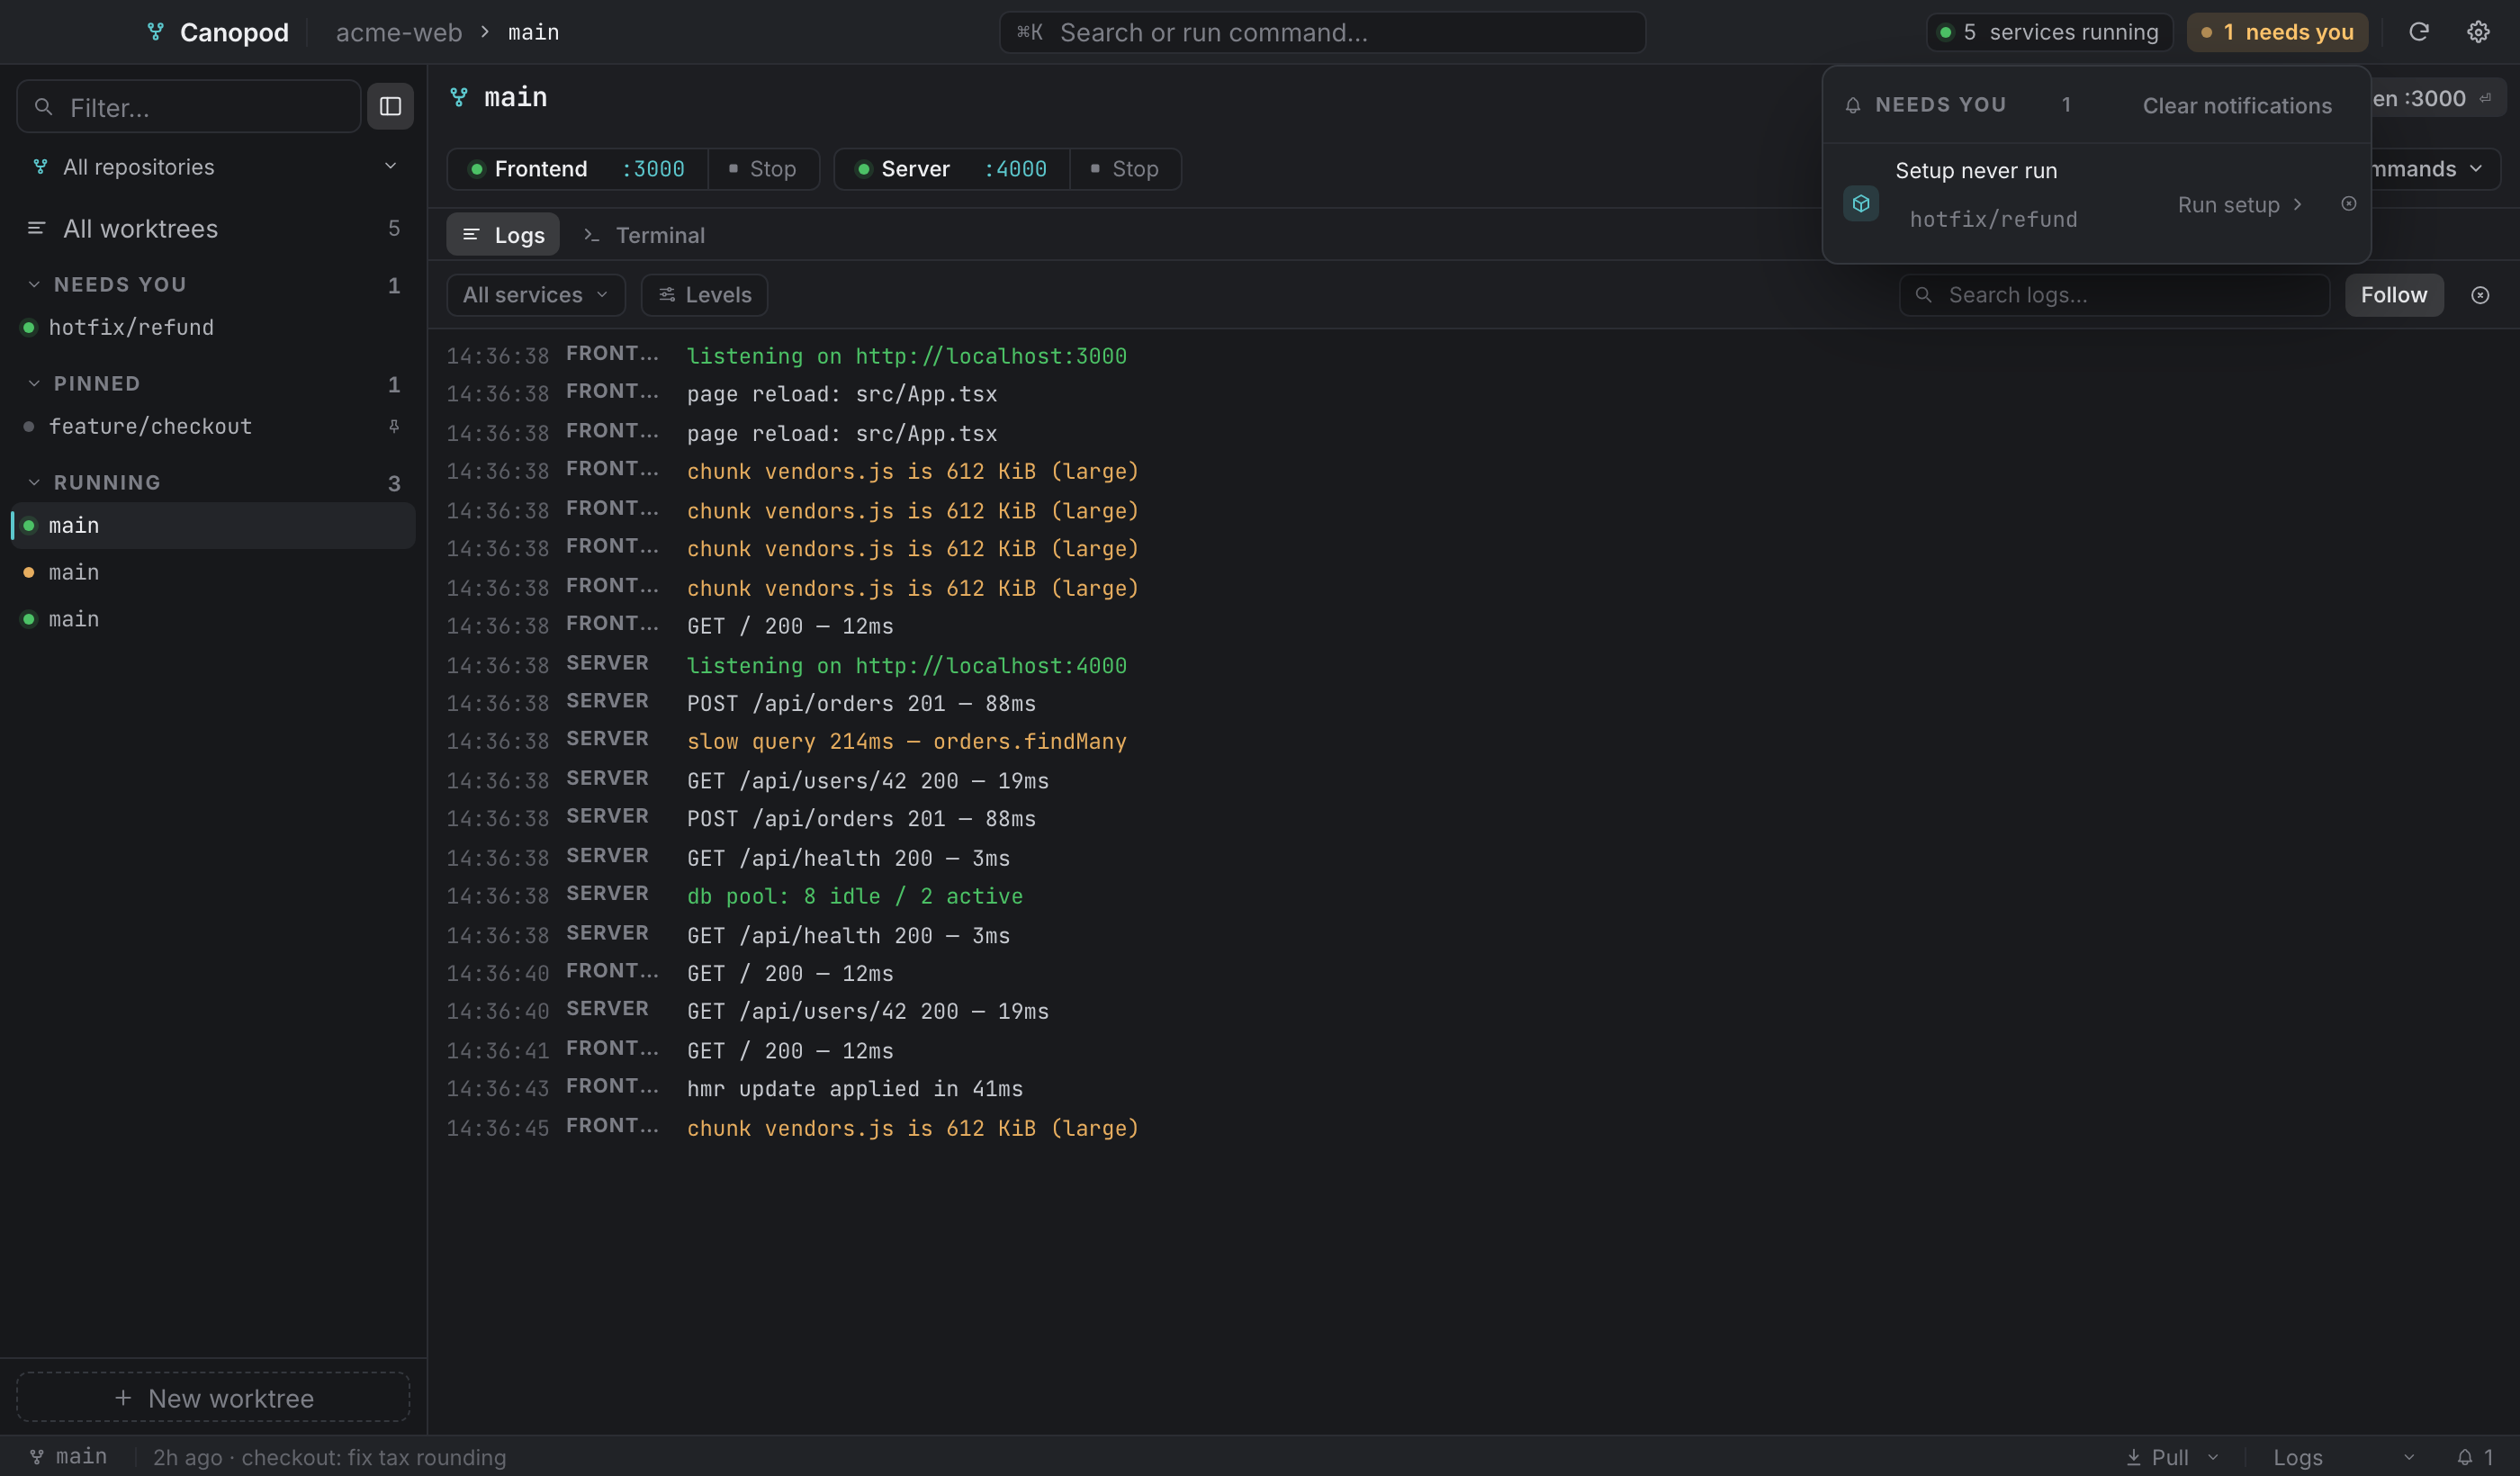Click Frontend :3000 port link
Viewport: 2520px width, 1476px height.
pos(654,169)
